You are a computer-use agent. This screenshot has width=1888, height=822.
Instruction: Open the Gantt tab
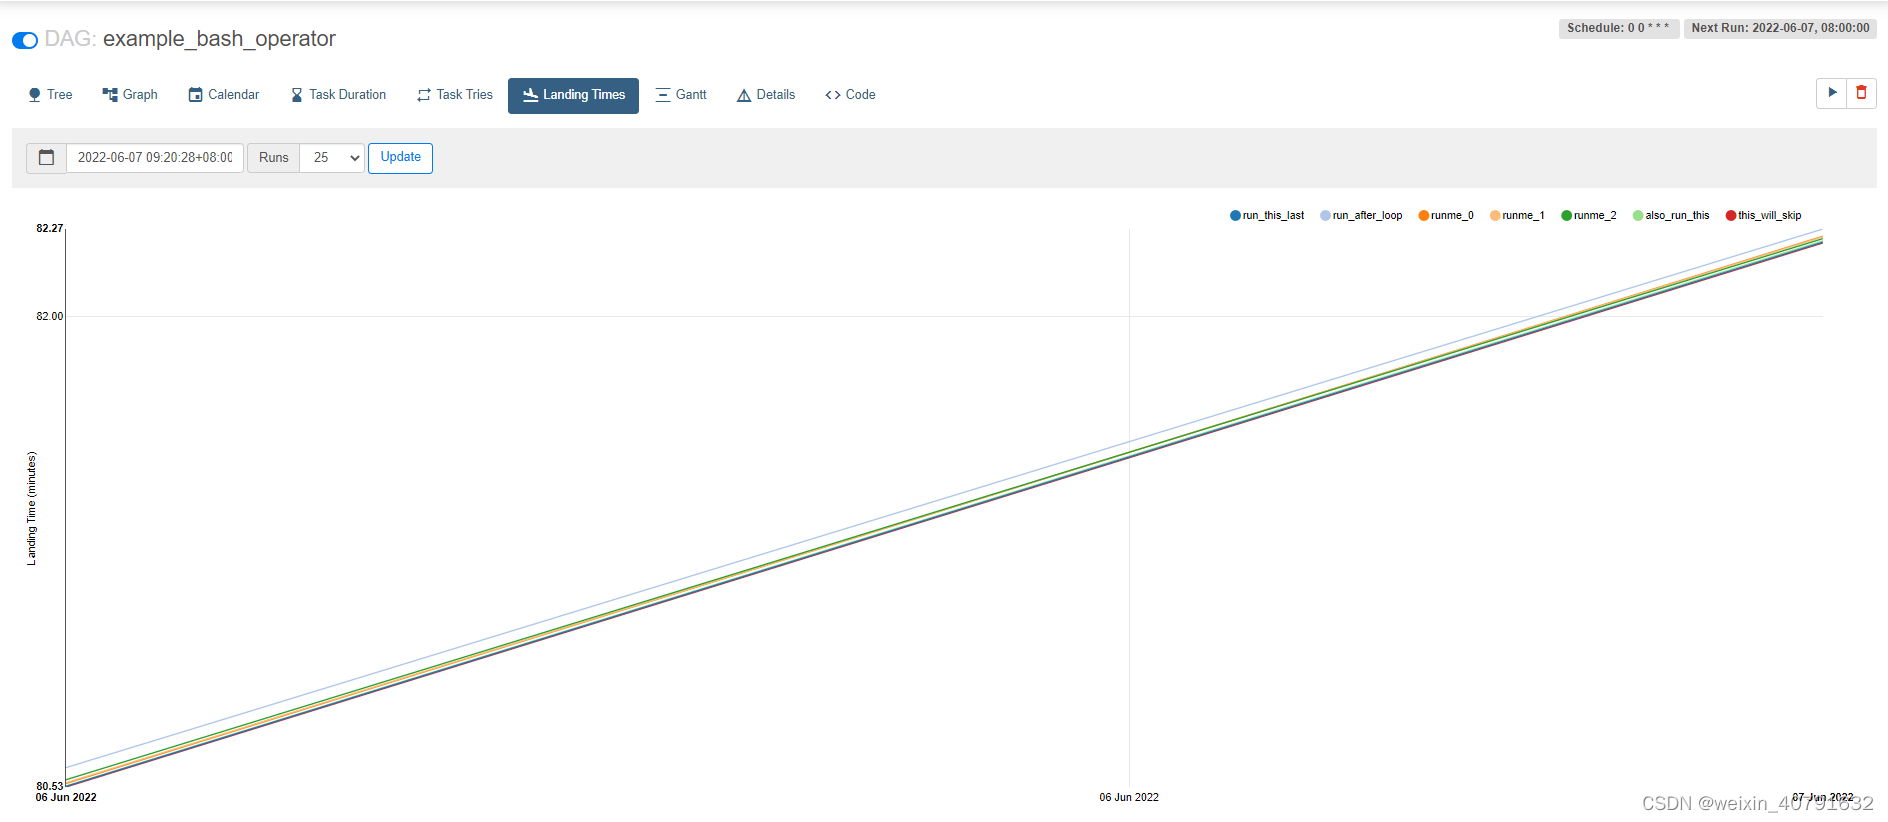coord(681,95)
